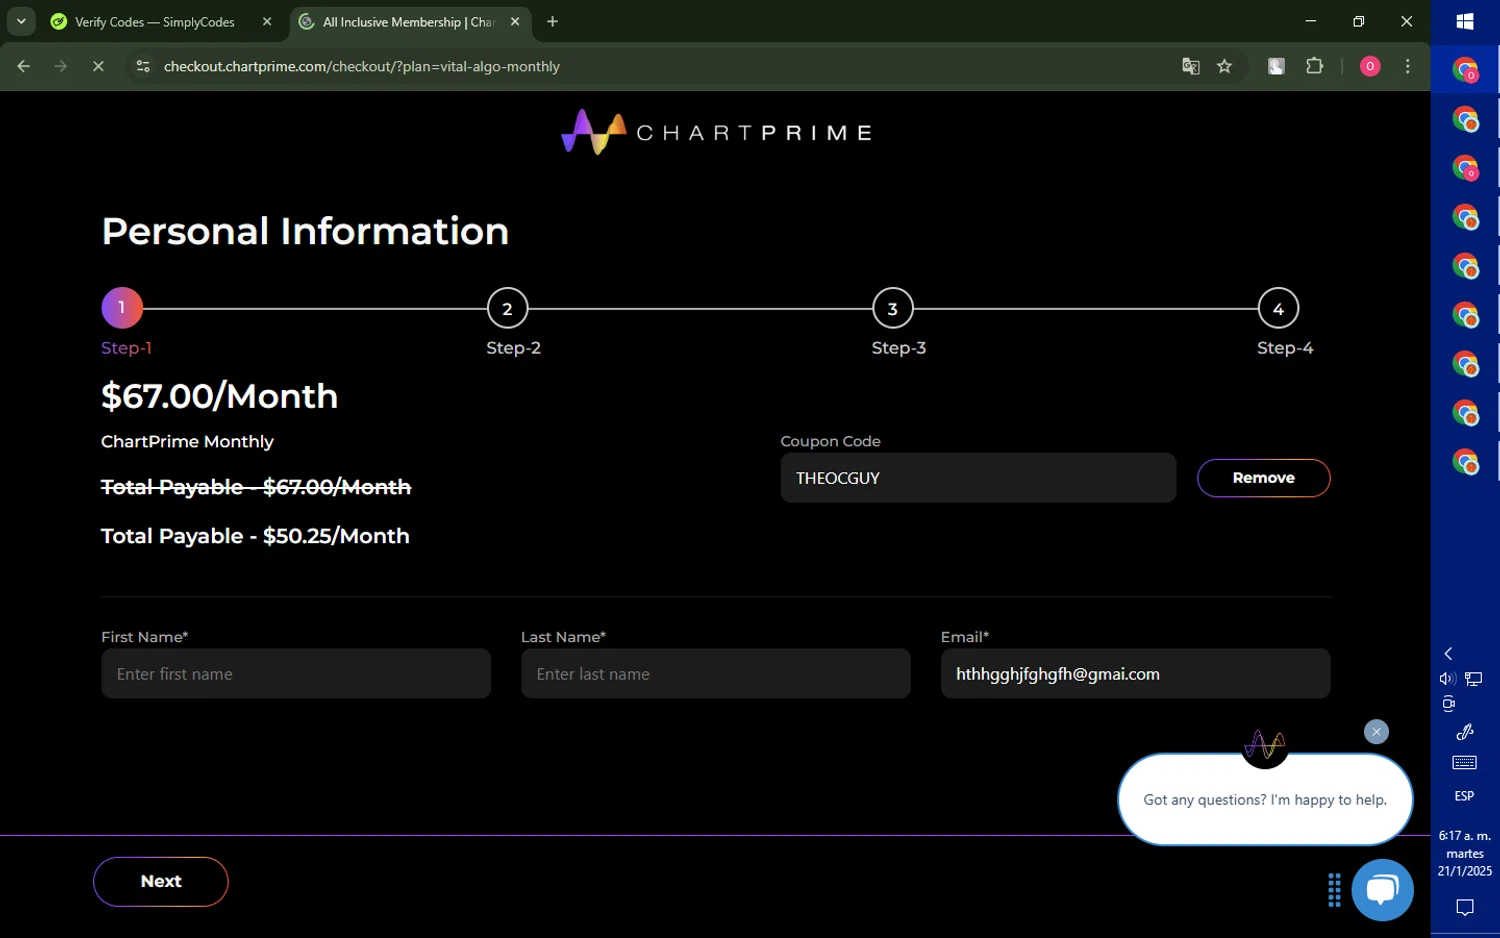Open the Chrome three-dot menu
The width and height of the screenshot is (1500, 938).
[x=1408, y=66]
